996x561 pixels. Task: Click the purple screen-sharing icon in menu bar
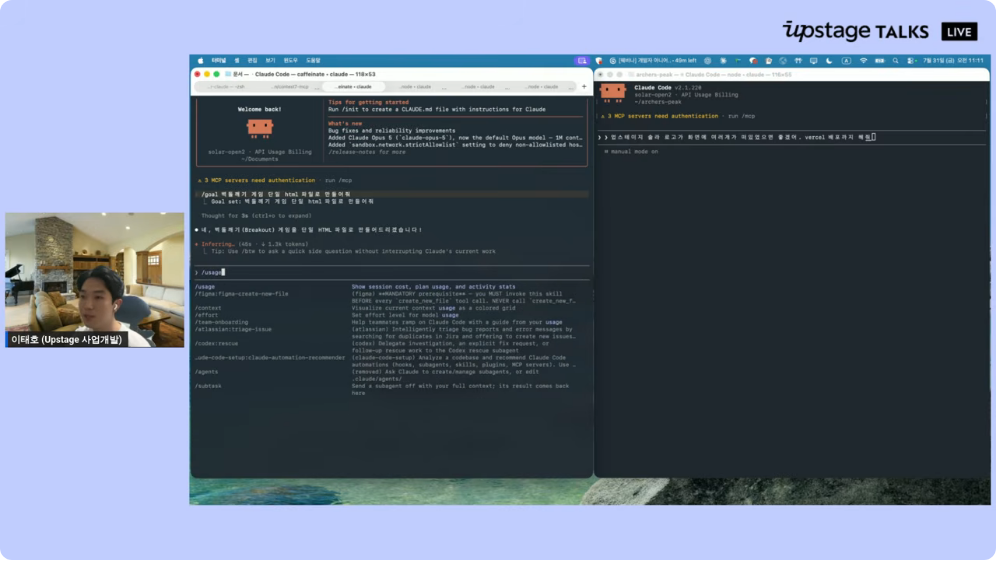(x=582, y=61)
